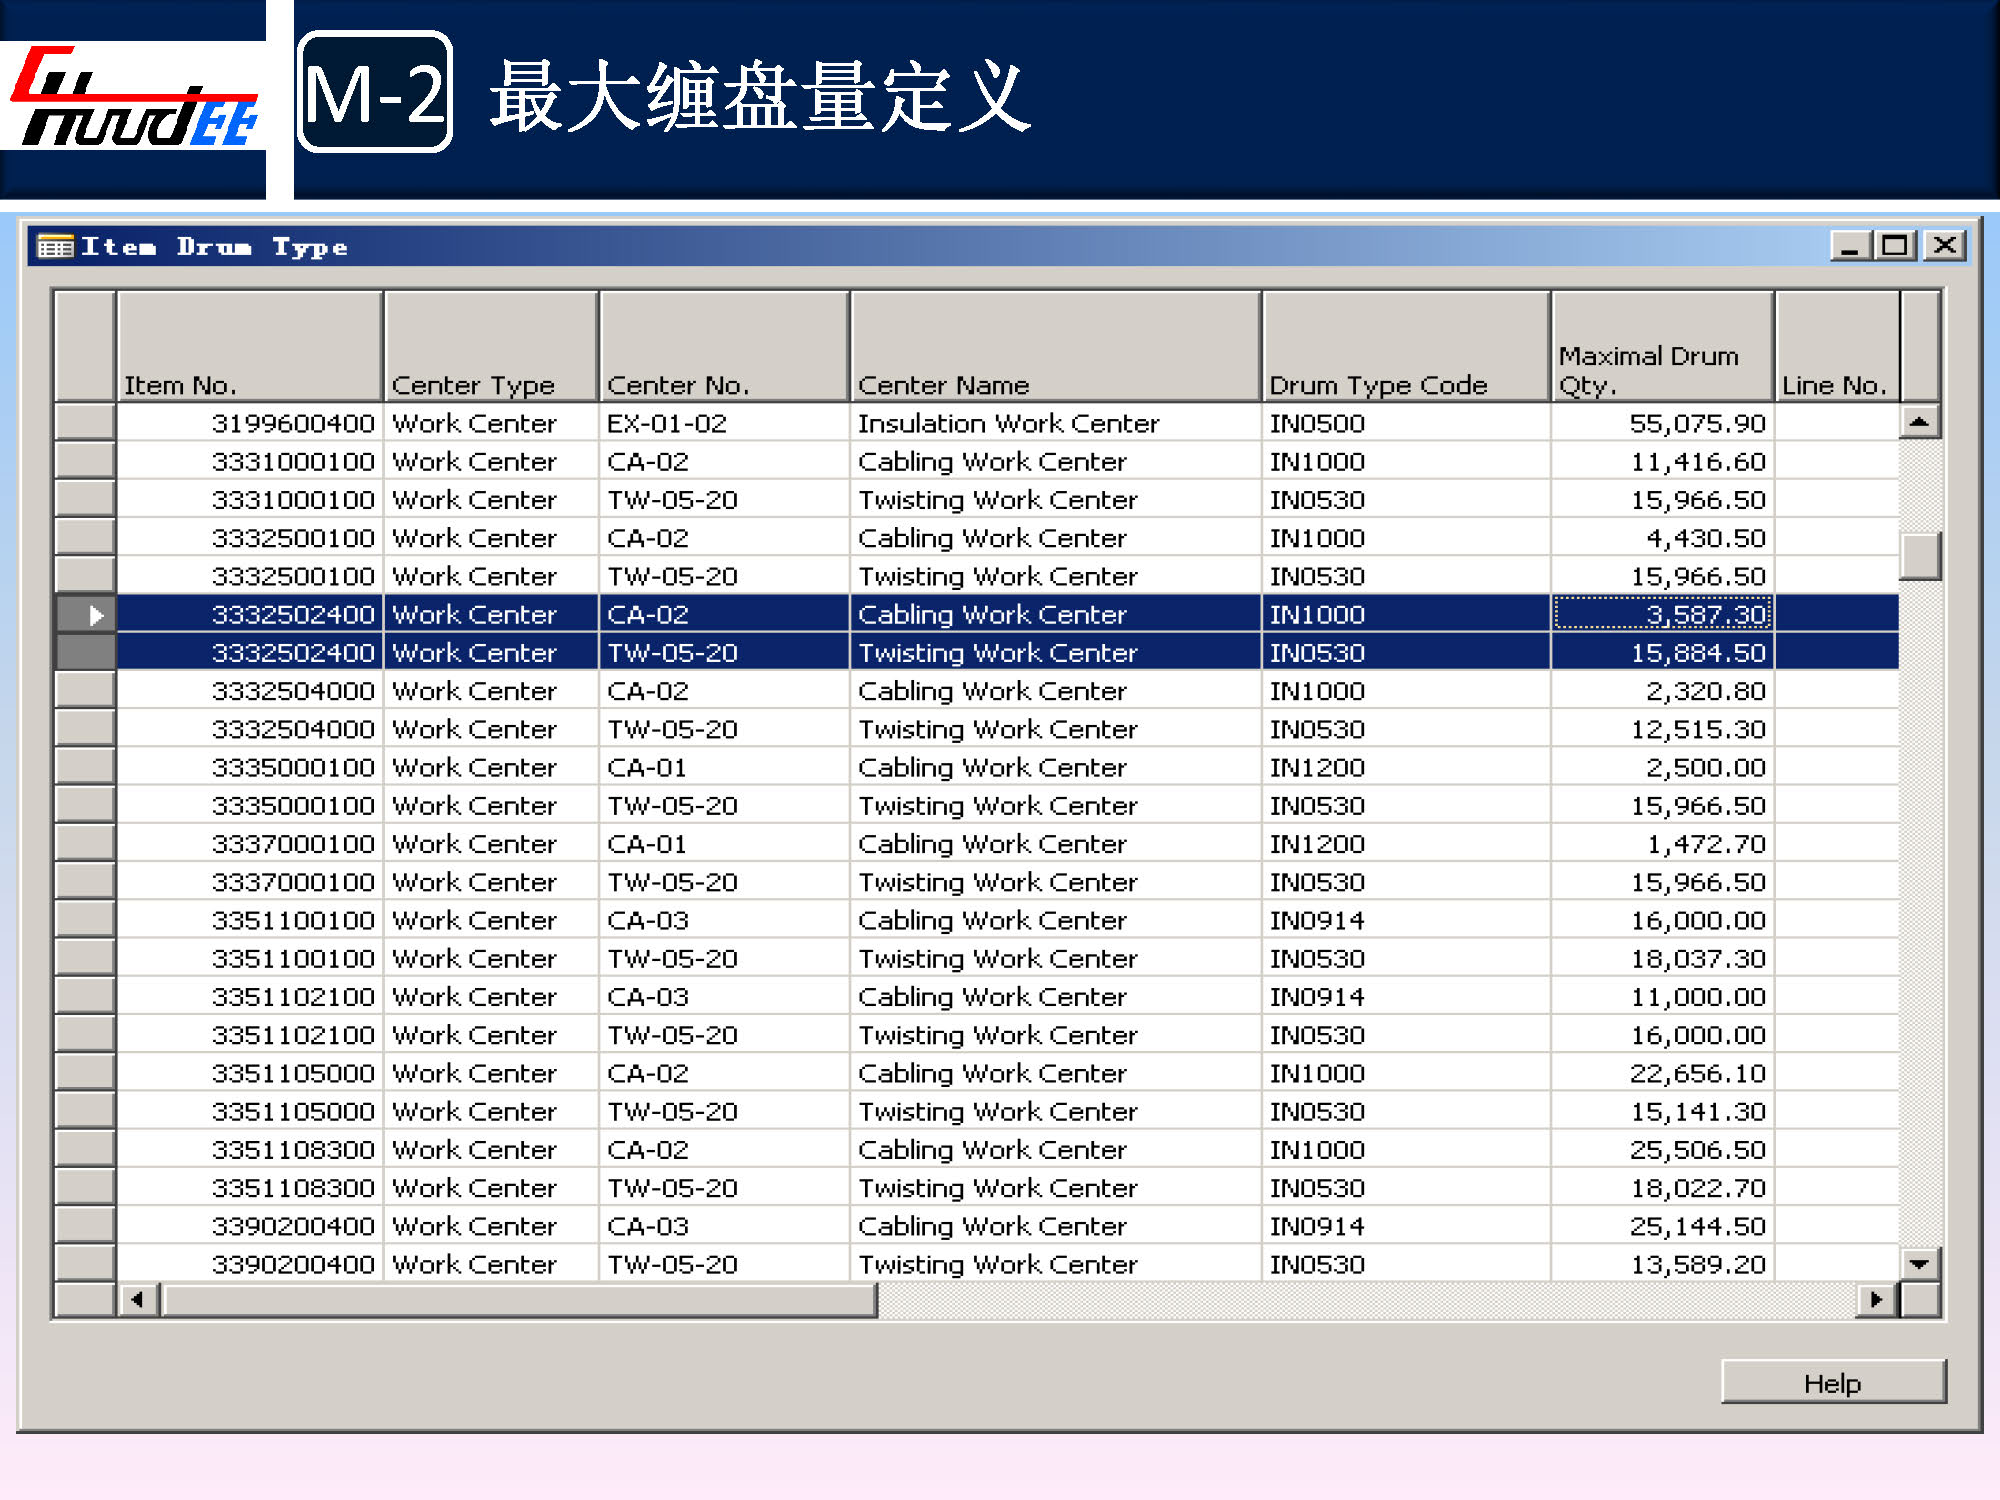Viewport: 2000px width, 1500px height.
Task: Click the horizontal scrollbar left arrow
Action: point(138,1299)
